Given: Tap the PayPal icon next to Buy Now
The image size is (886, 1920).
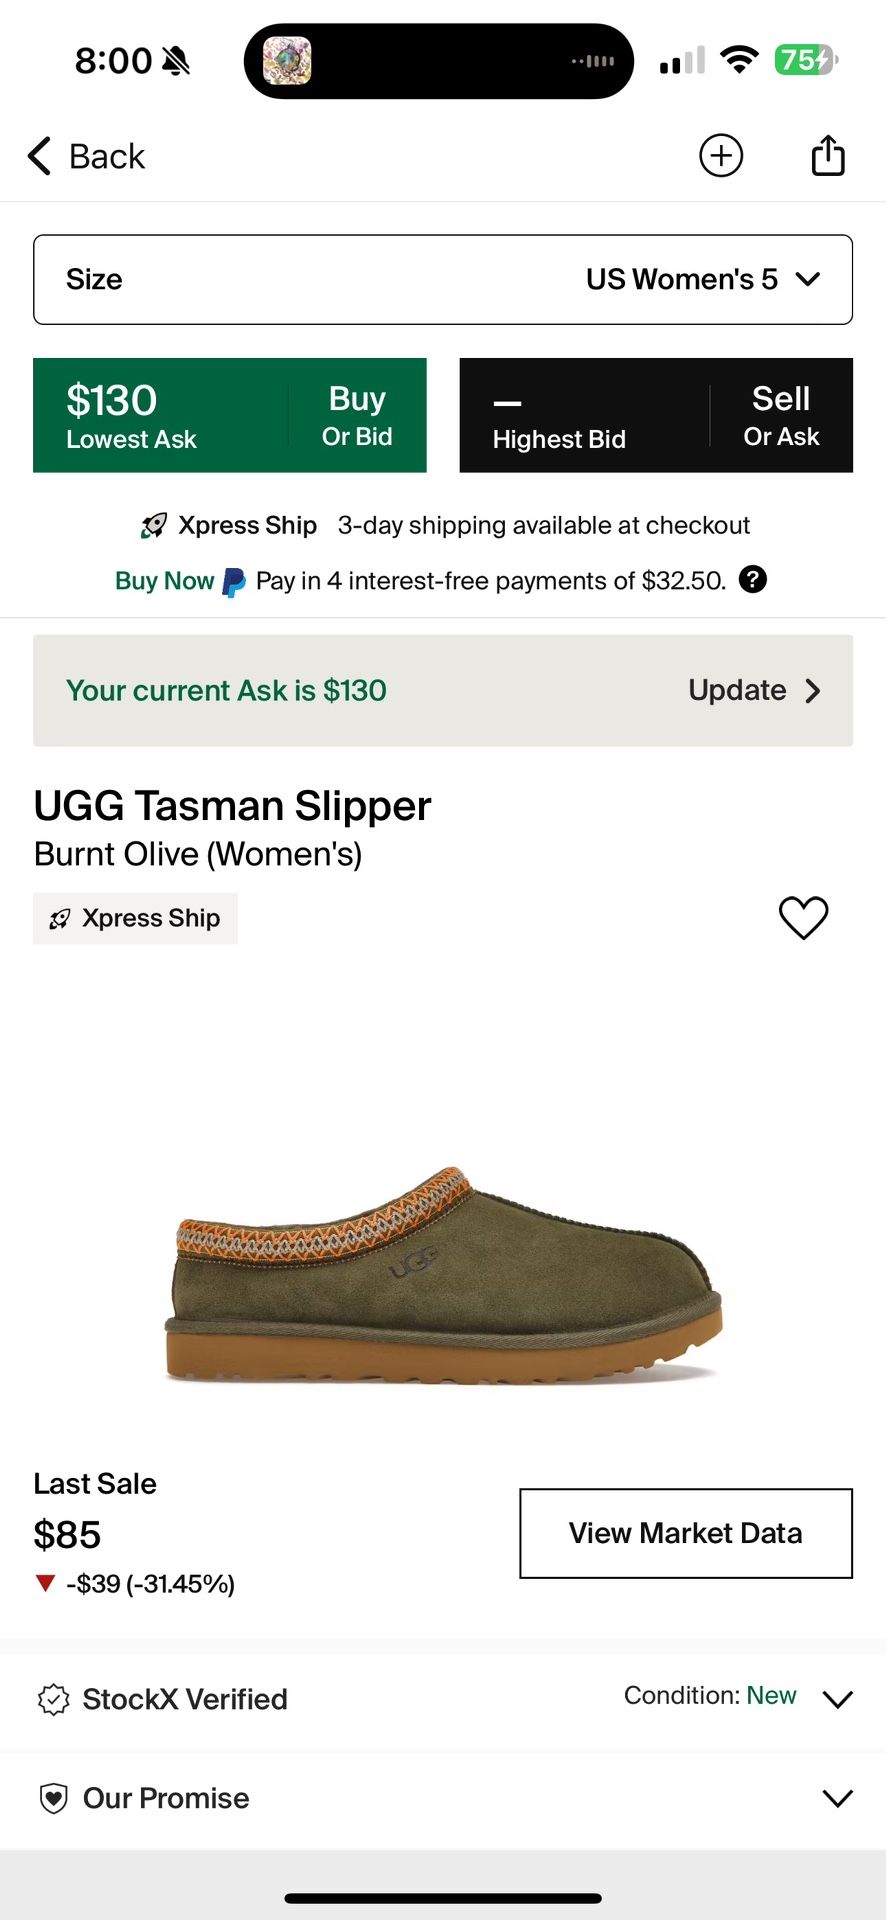Looking at the screenshot, I should tap(233, 580).
